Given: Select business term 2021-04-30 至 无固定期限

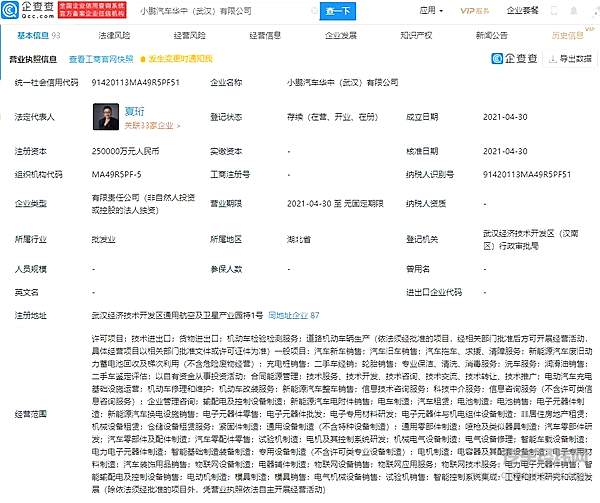Looking at the screenshot, I should tap(335, 203).
